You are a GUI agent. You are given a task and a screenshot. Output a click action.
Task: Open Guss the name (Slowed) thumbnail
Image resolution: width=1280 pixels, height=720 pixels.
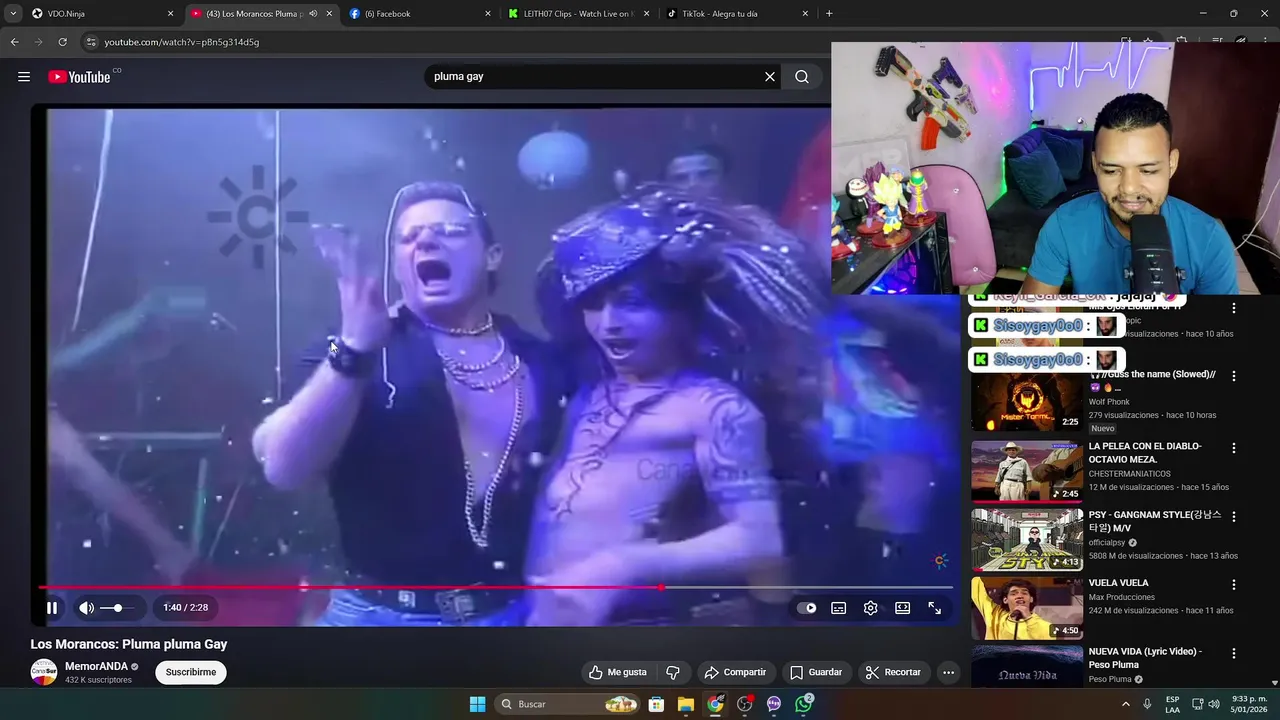point(1027,401)
